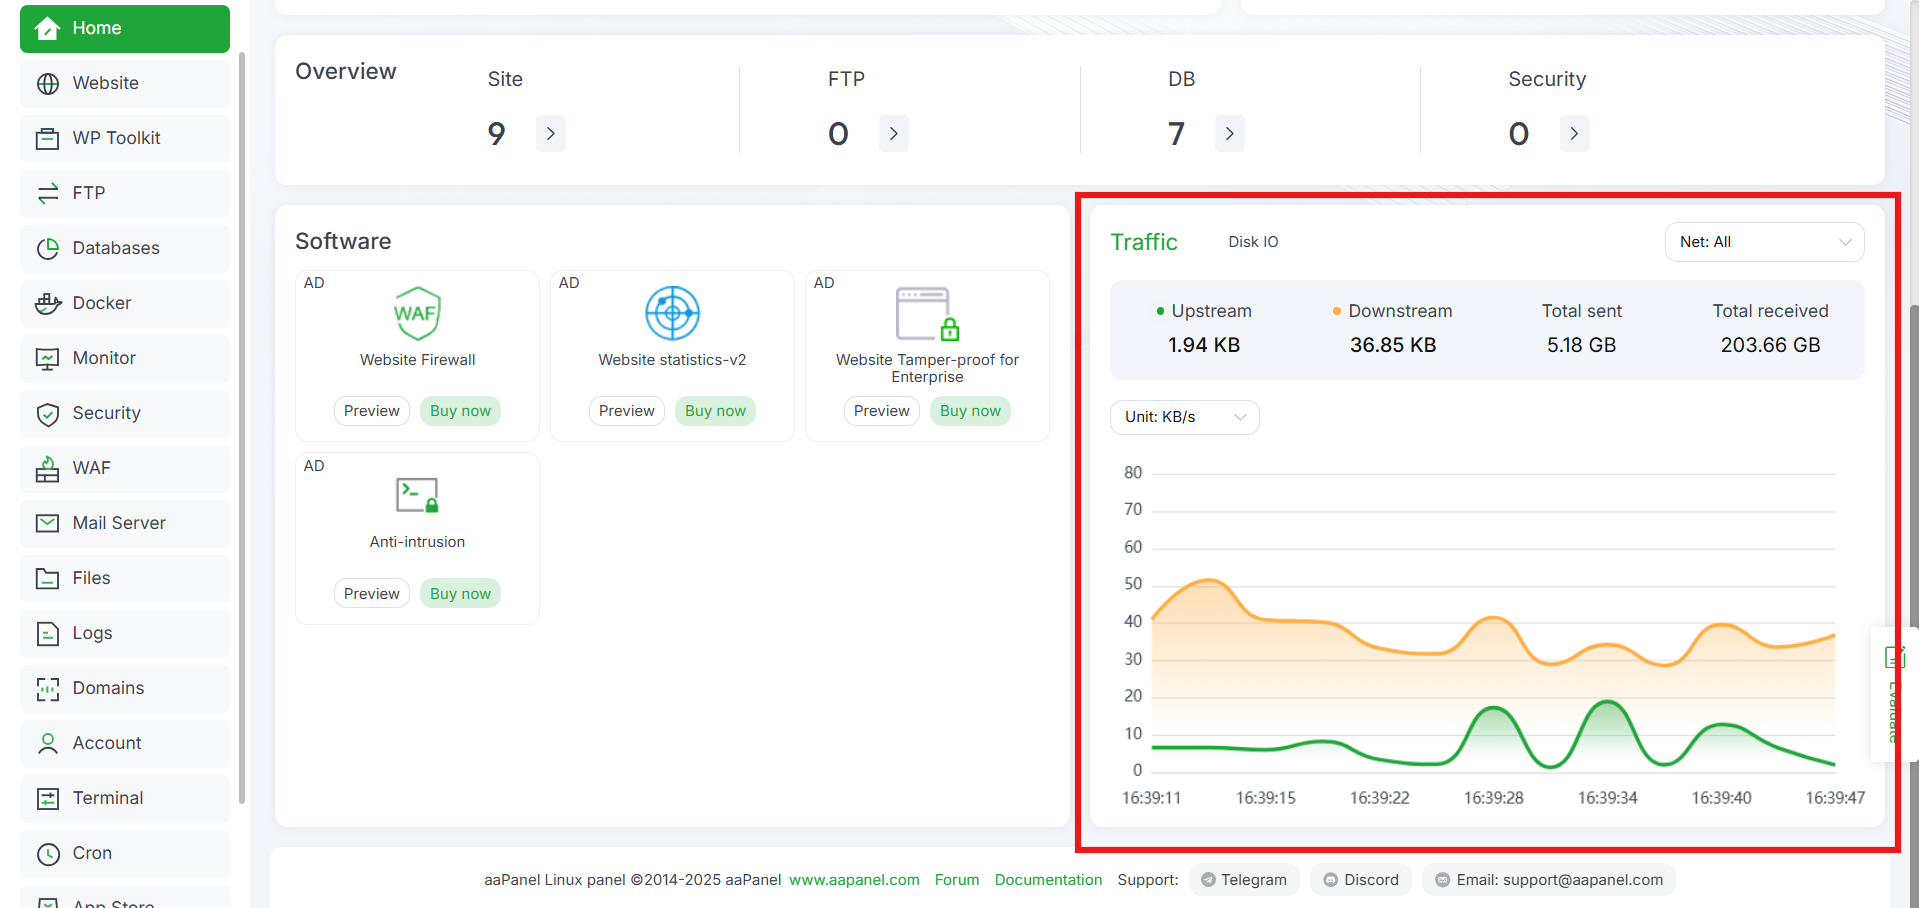
Task: Expand the Site count arrow
Action: click(551, 133)
